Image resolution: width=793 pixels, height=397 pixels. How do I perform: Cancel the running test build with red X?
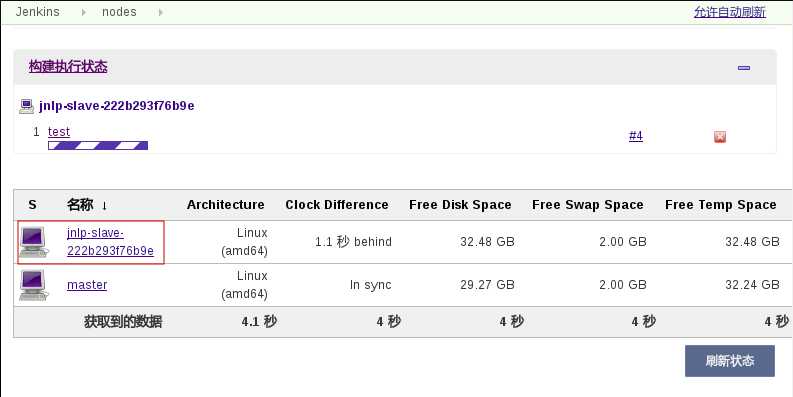[x=720, y=137]
